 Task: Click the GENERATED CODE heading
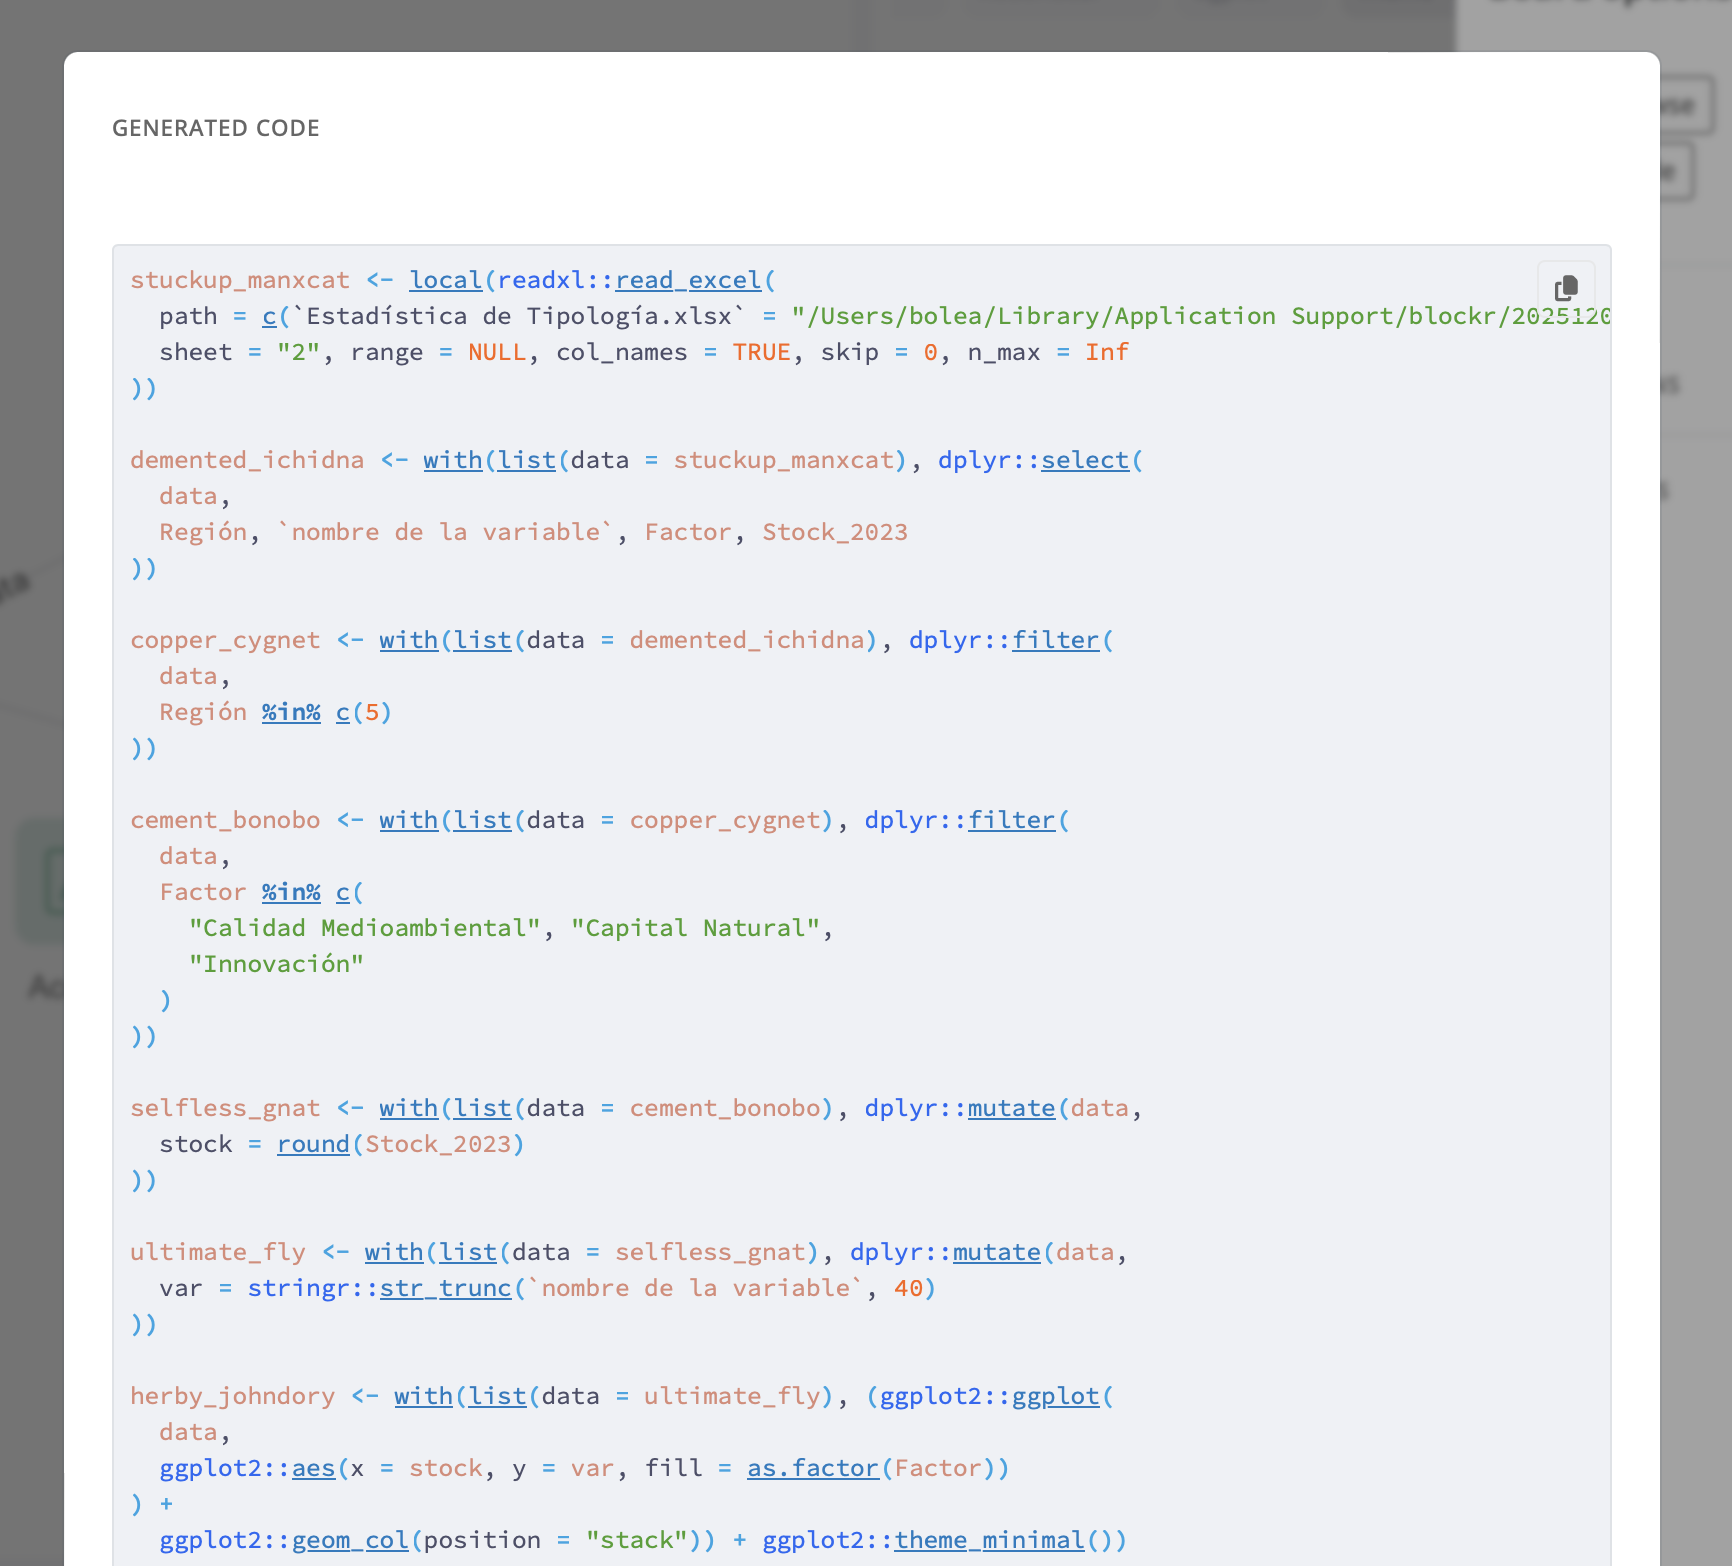(x=216, y=128)
